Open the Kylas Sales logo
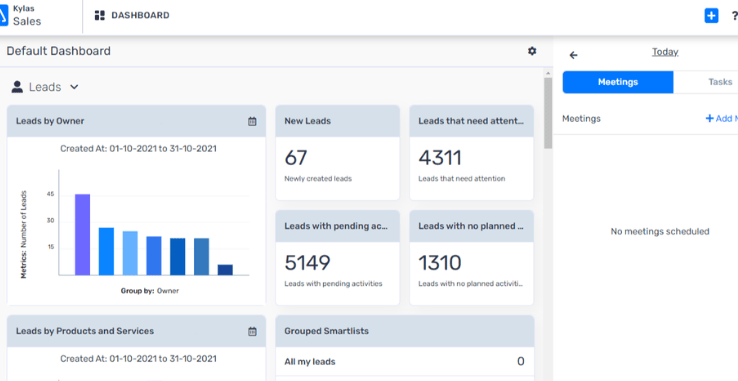This screenshot has width=738, height=381. (21, 16)
